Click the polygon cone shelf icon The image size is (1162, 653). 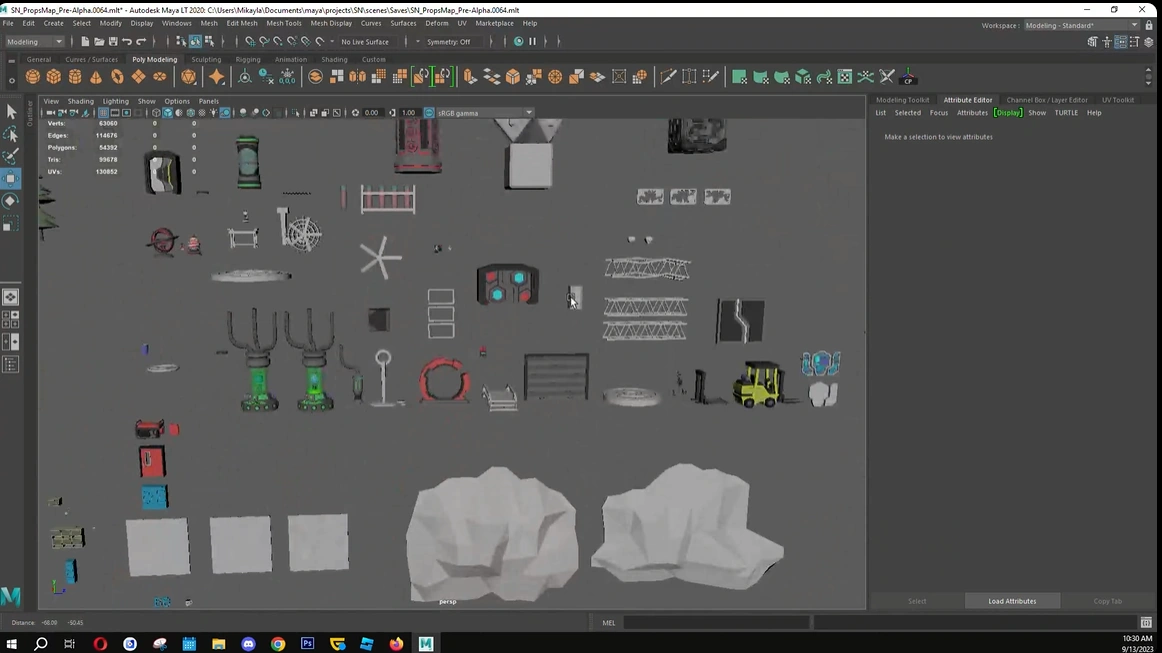coord(96,77)
